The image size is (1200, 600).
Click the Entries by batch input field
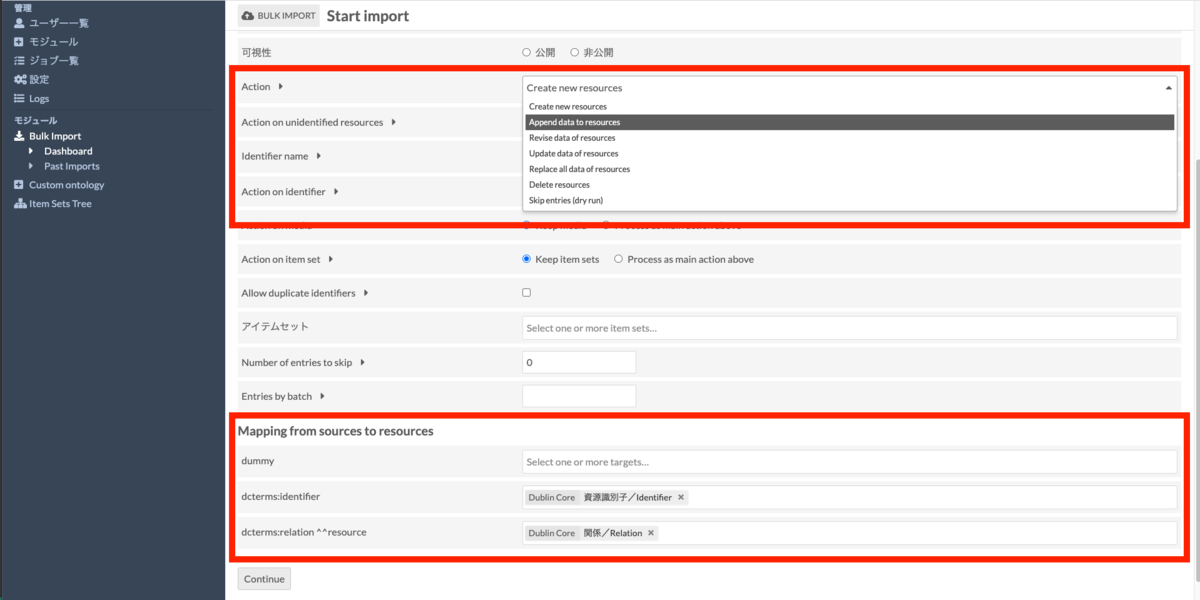[579, 396]
